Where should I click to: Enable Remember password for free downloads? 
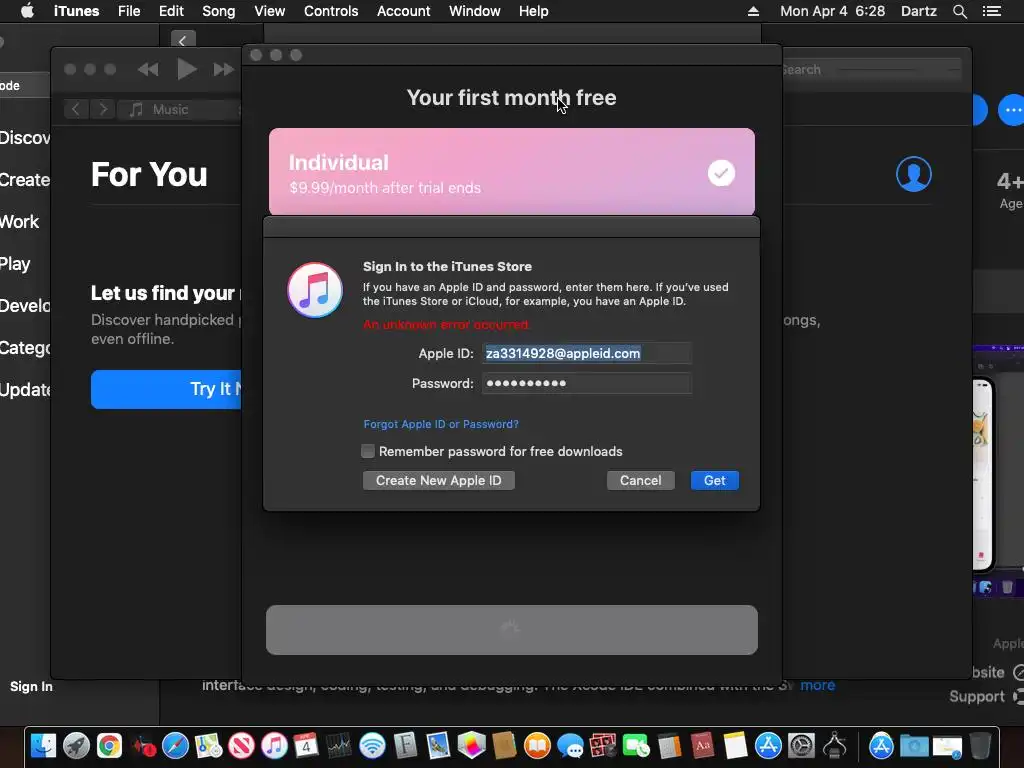(x=368, y=451)
